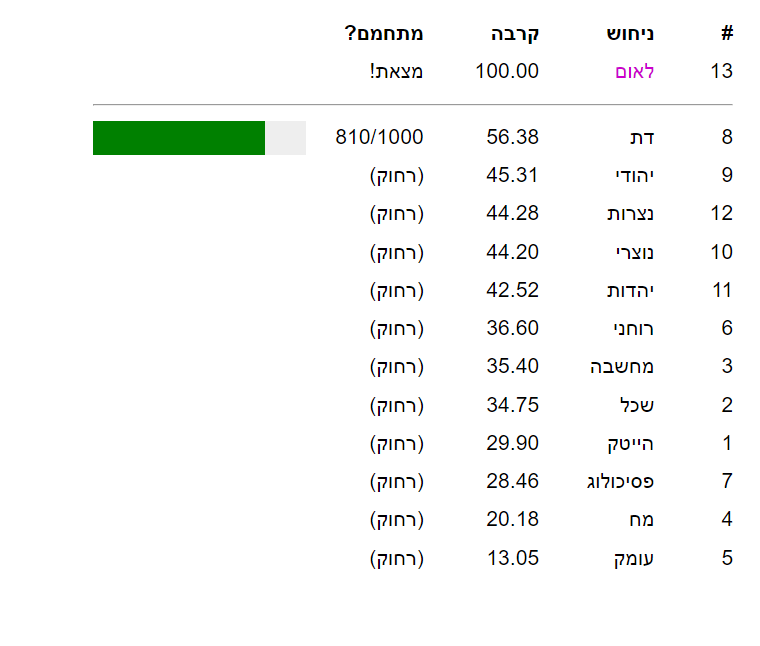The height and width of the screenshot is (646, 760).
Task: Click the green 810/1000 progress bar
Action: (x=199, y=138)
